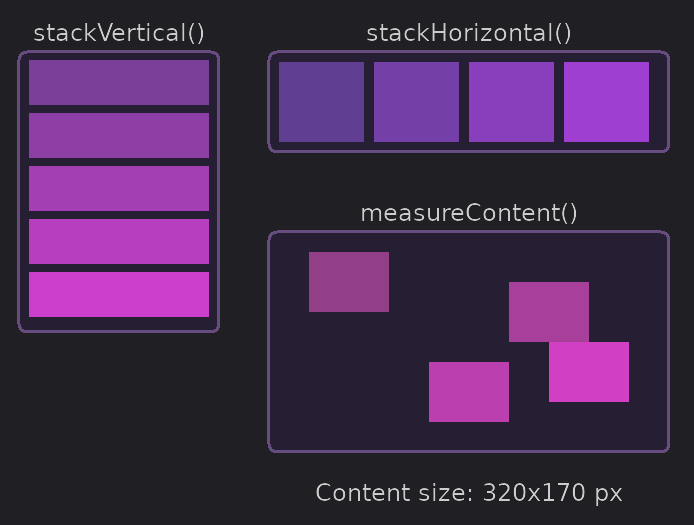Click the bright magenta rectangle in measureContent

589,372
